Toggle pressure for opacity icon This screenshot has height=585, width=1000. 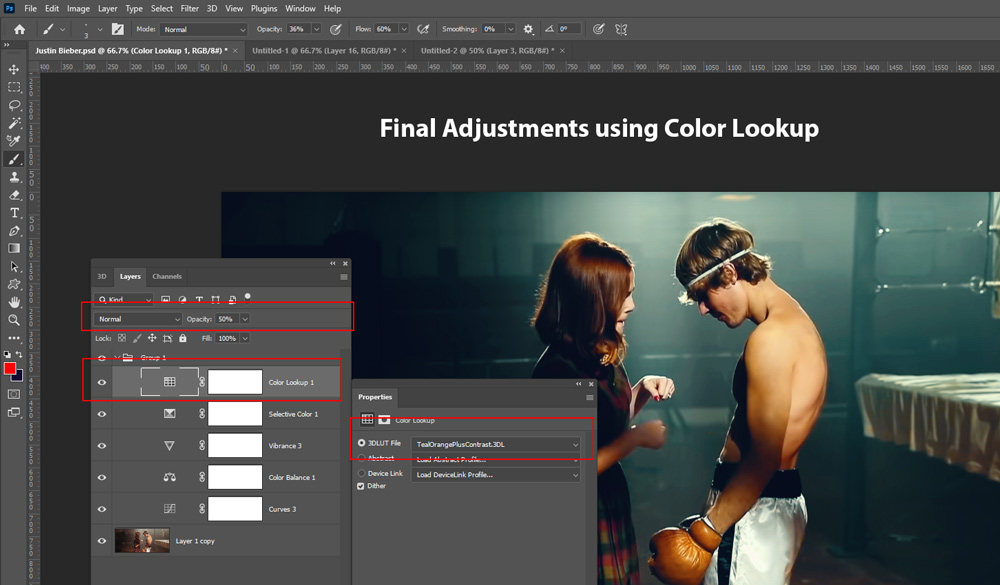(335, 29)
